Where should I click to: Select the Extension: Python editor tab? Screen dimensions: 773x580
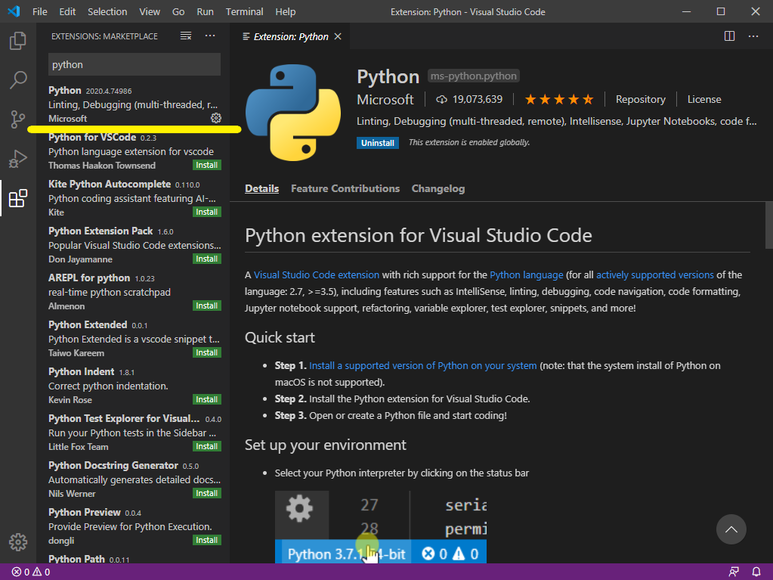(x=291, y=36)
